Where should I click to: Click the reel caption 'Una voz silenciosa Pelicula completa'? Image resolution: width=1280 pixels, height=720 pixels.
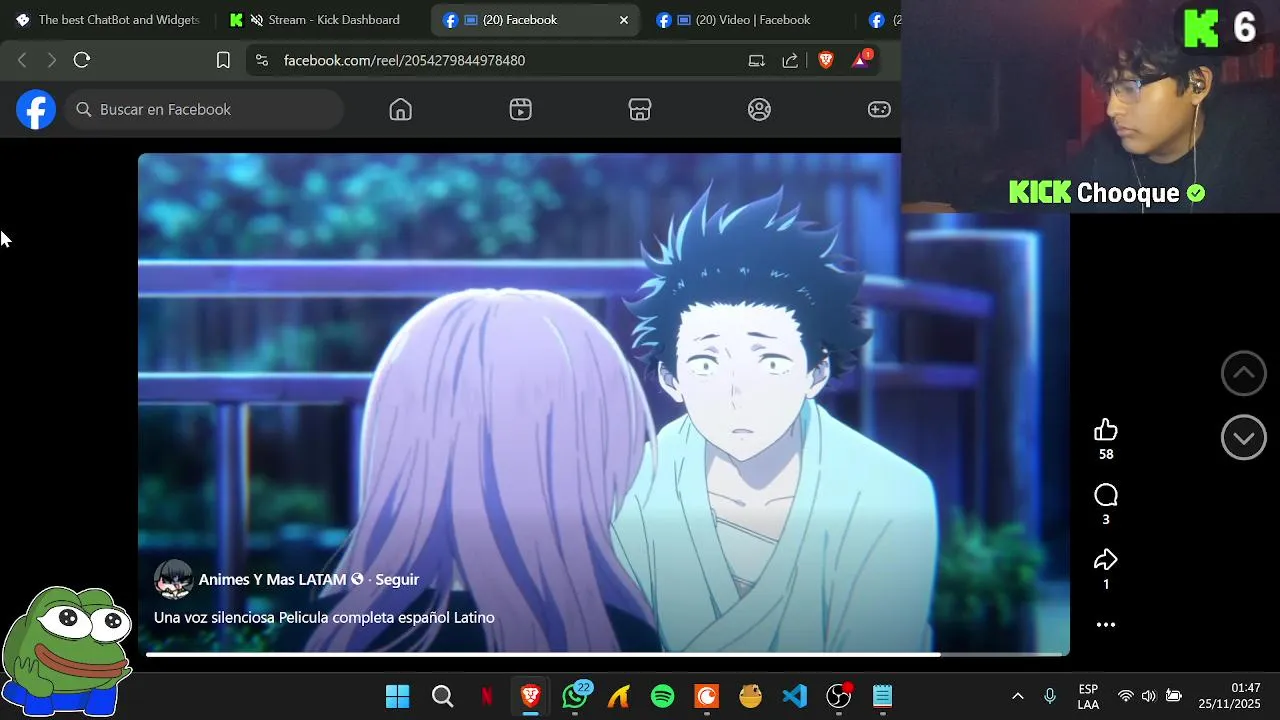[324, 617]
